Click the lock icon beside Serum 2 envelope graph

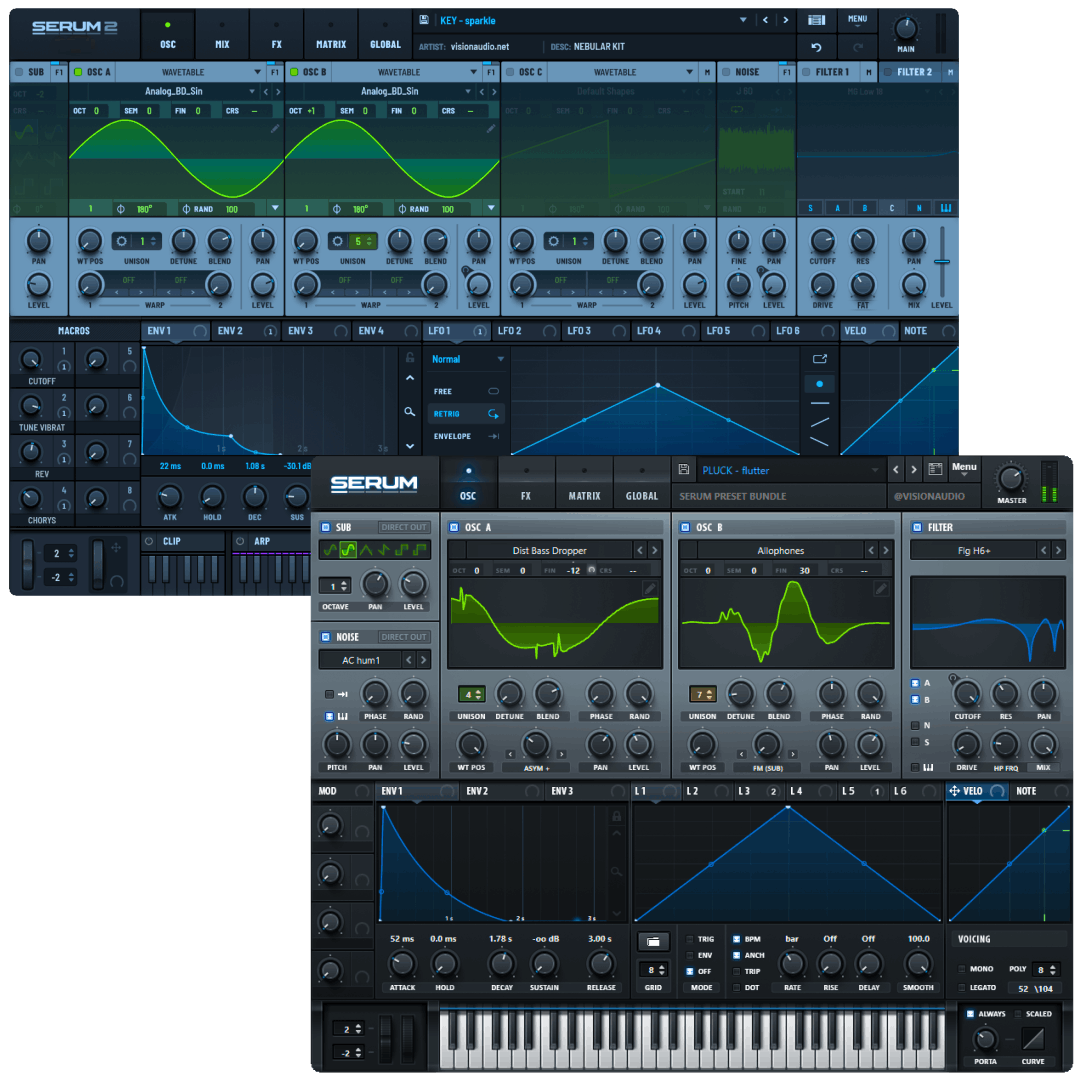point(410,357)
